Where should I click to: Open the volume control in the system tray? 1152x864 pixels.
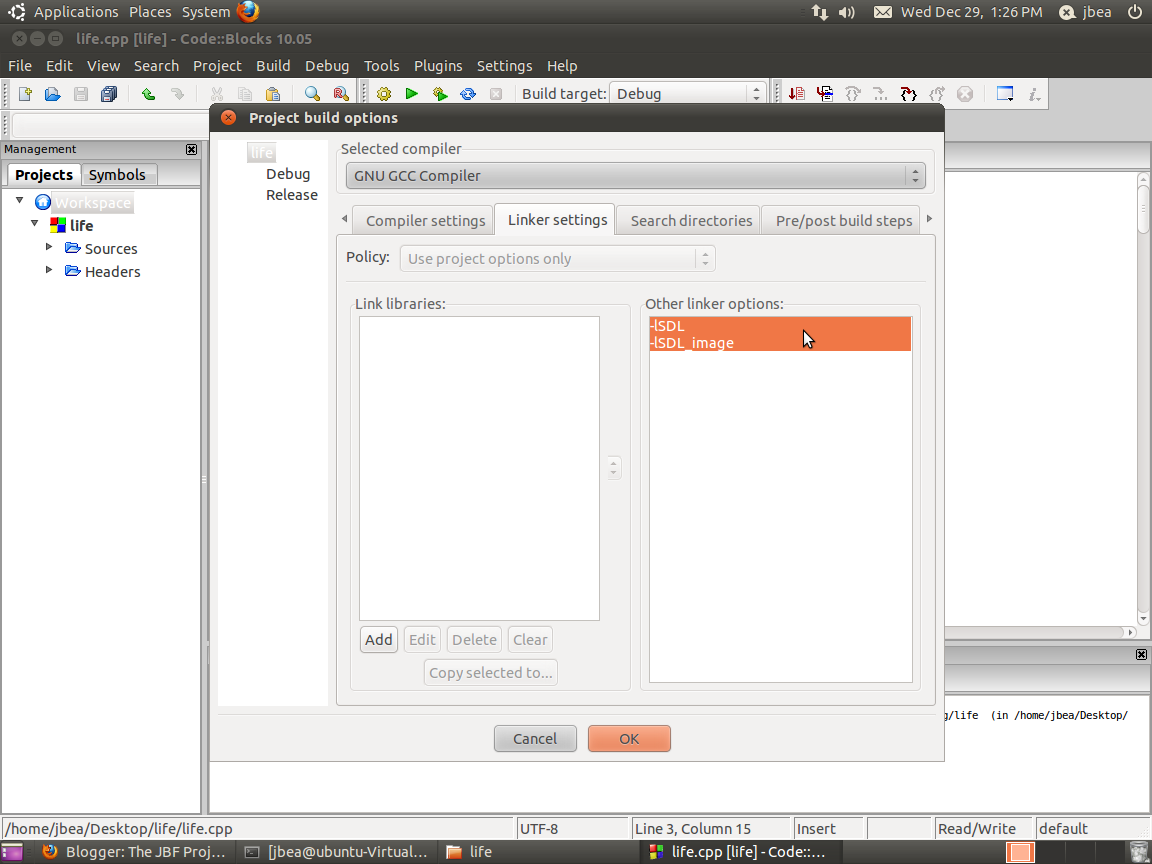[x=847, y=12]
